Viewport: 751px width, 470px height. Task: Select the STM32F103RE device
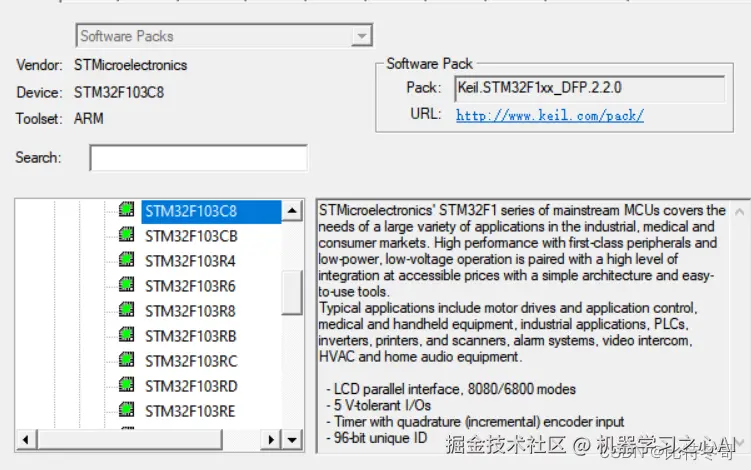click(190, 411)
